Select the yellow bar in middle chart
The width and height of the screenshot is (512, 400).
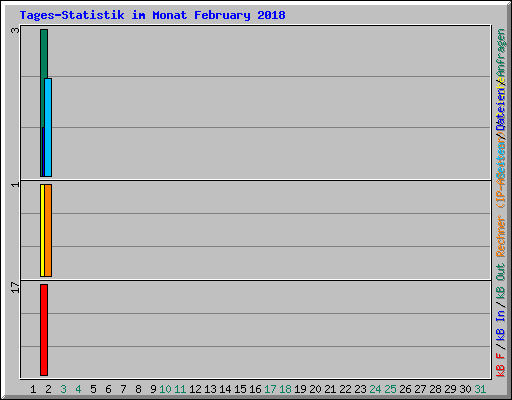(42, 230)
